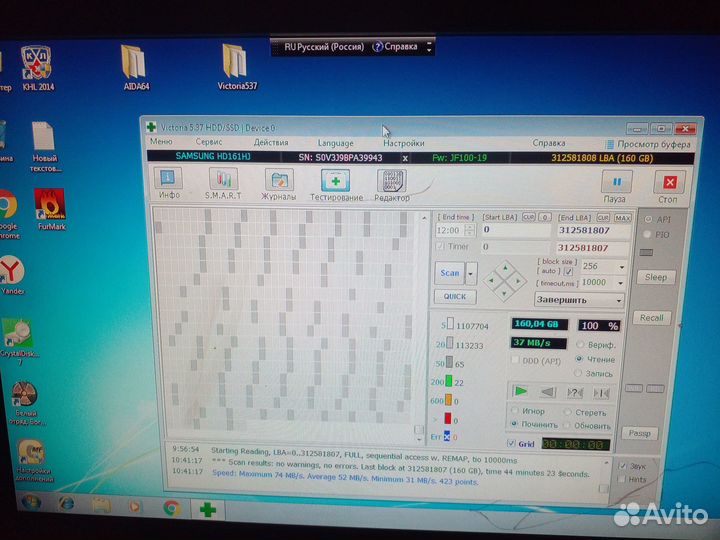Click the random seek '?' scan mode button
Viewport: 720px width, 540px height.
(575, 393)
